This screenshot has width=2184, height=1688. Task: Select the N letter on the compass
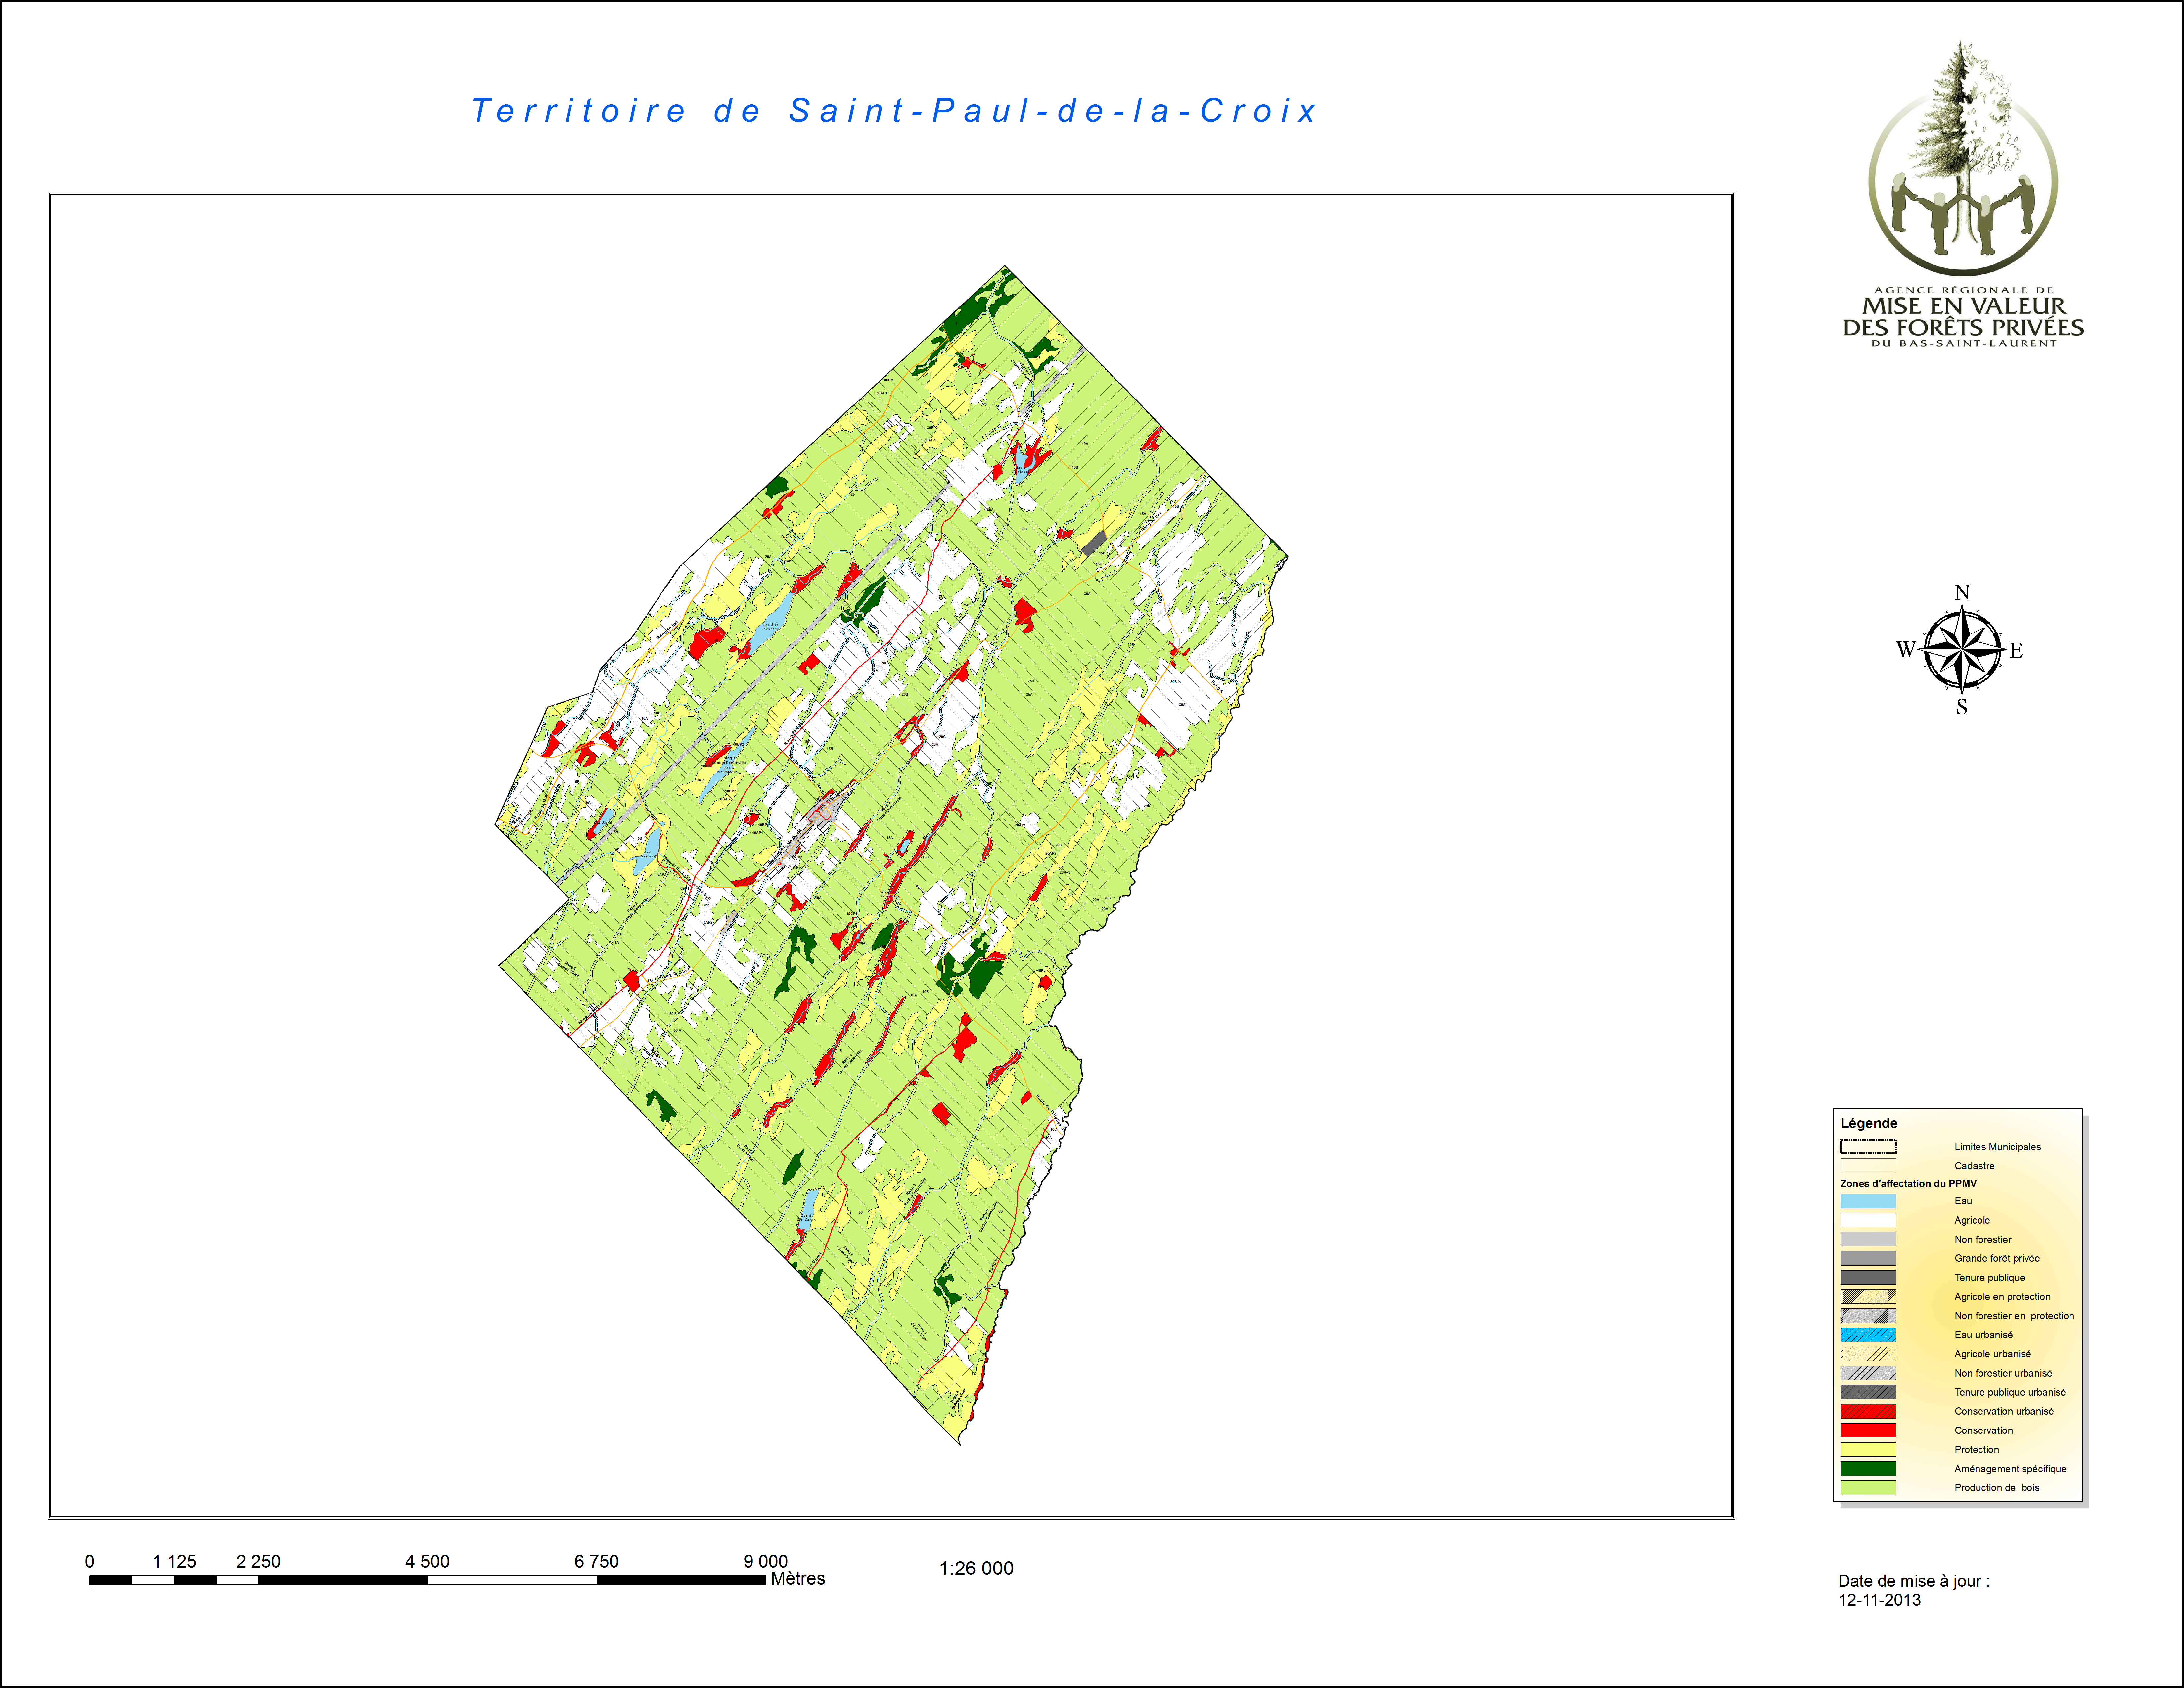tap(1962, 592)
